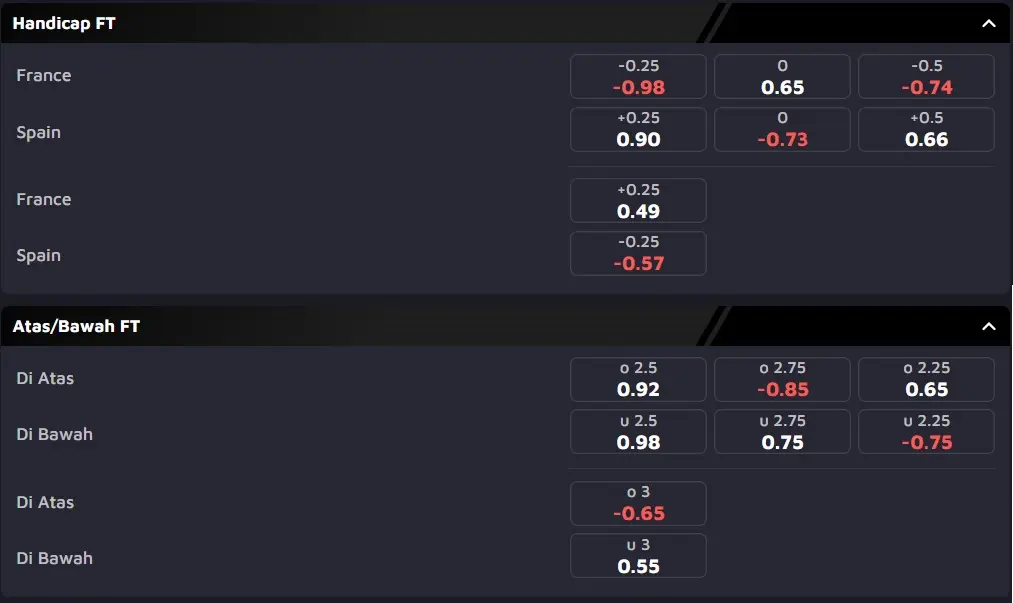Screen dimensions: 1013x603
Task: Pick under 2.25 odds -0.75
Action: pos(926,432)
